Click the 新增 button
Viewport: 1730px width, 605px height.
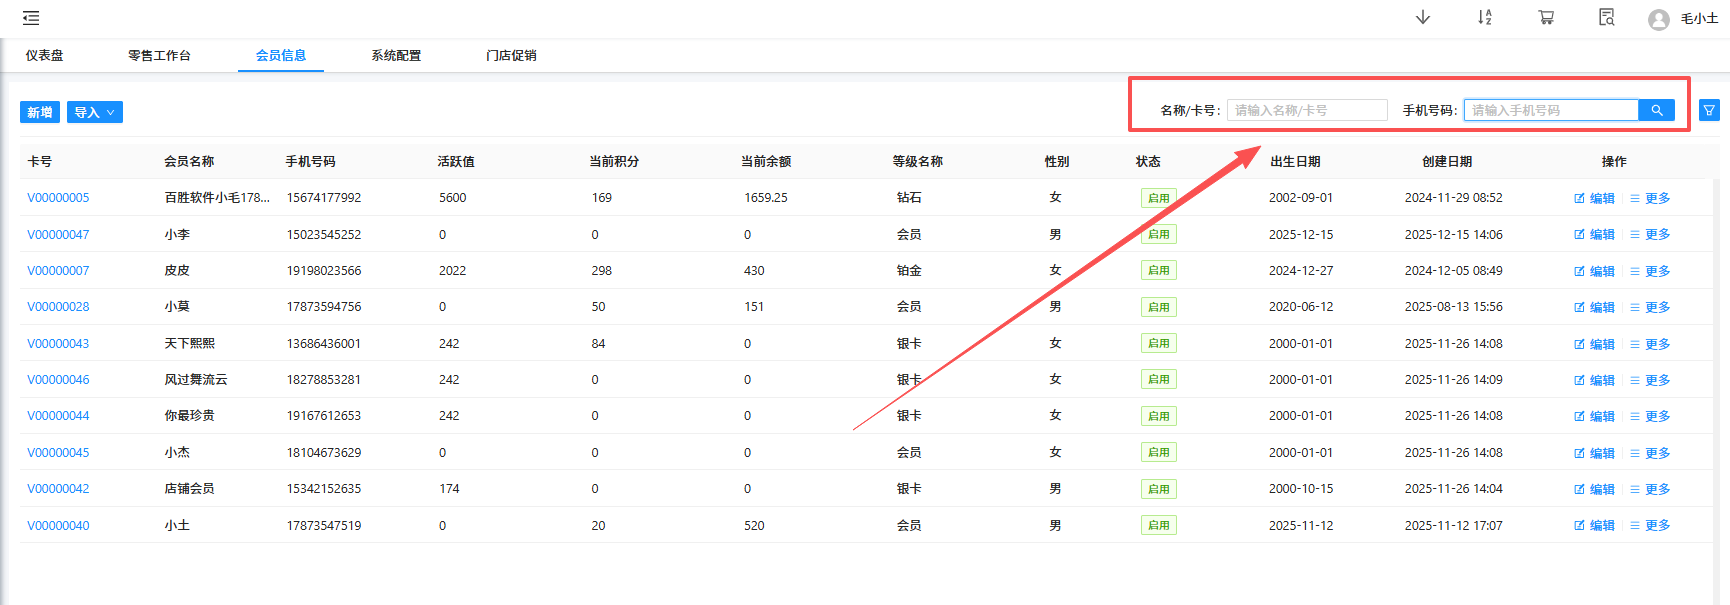click(x=40, y=112)
